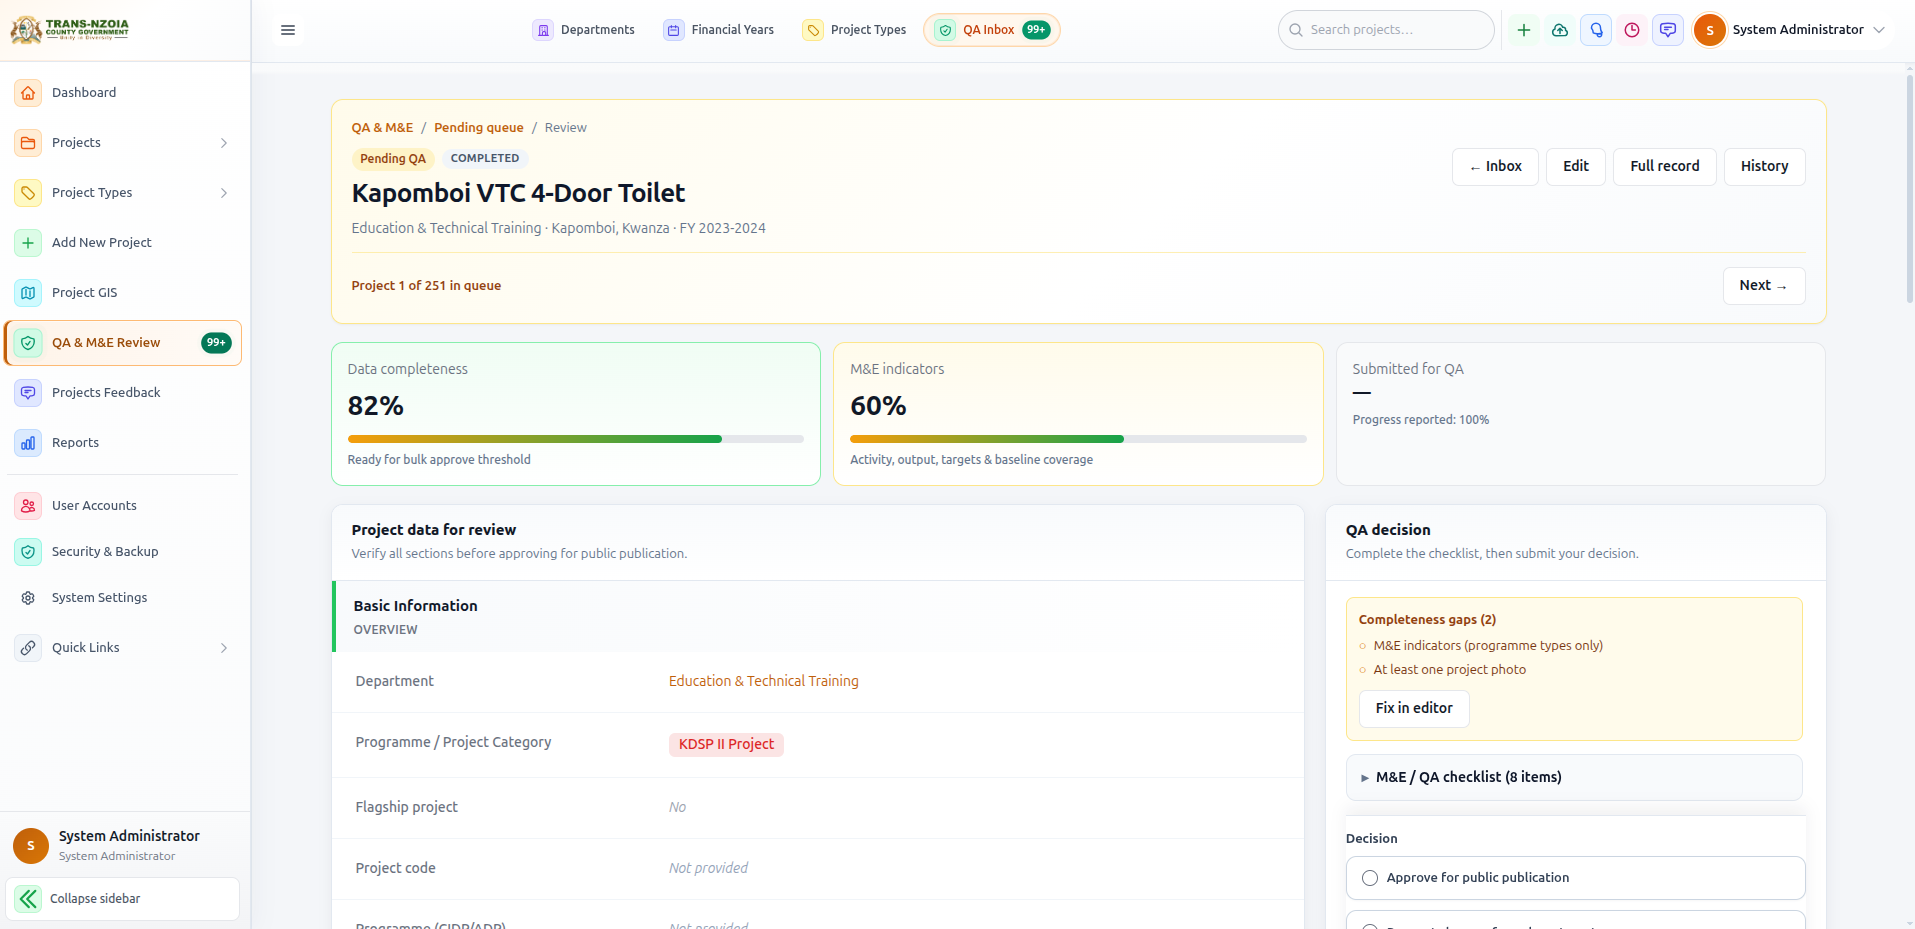Viewport: 1915px width, 929px height.
Task: Click the System Settings gear icon
Action: tap(28, 598)
